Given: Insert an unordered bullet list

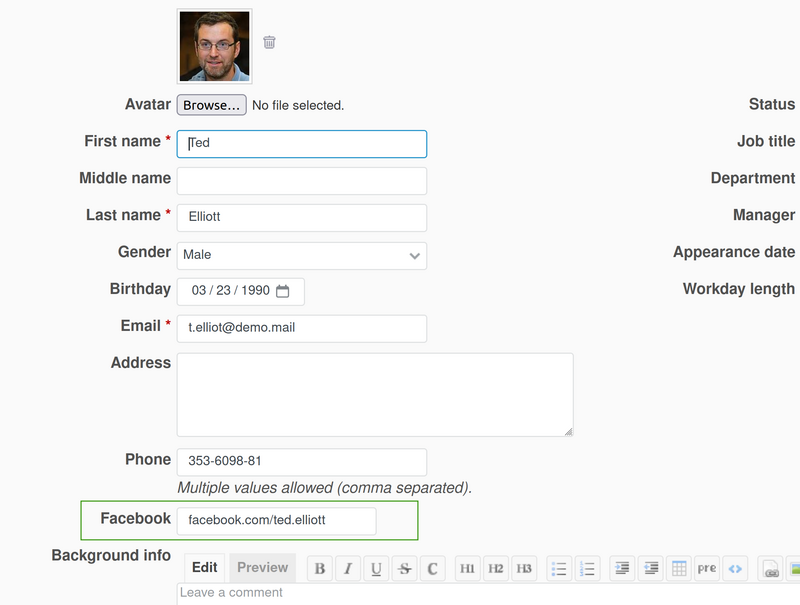Looking at the screenshot, I should point(559,569).
